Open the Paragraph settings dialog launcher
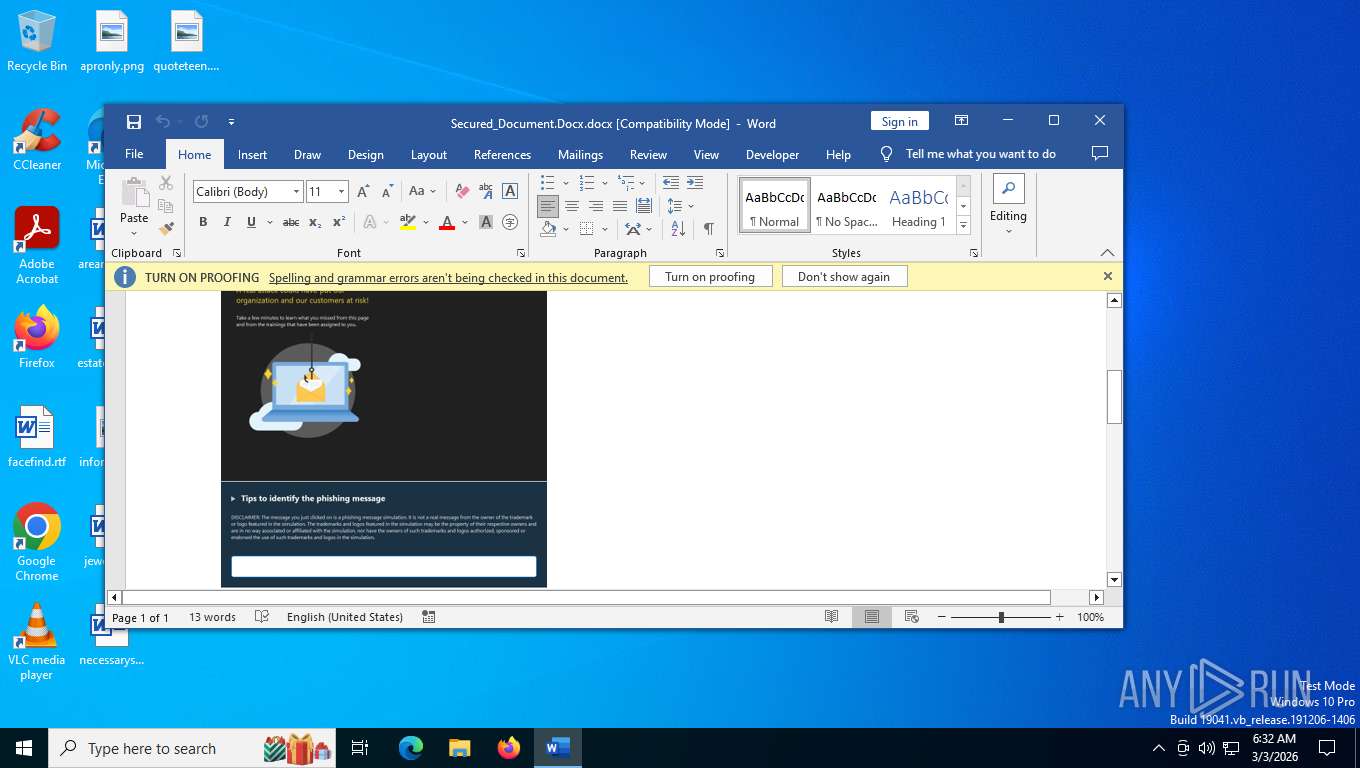This screenshot has height=768, width=1360. coord(720,254)
